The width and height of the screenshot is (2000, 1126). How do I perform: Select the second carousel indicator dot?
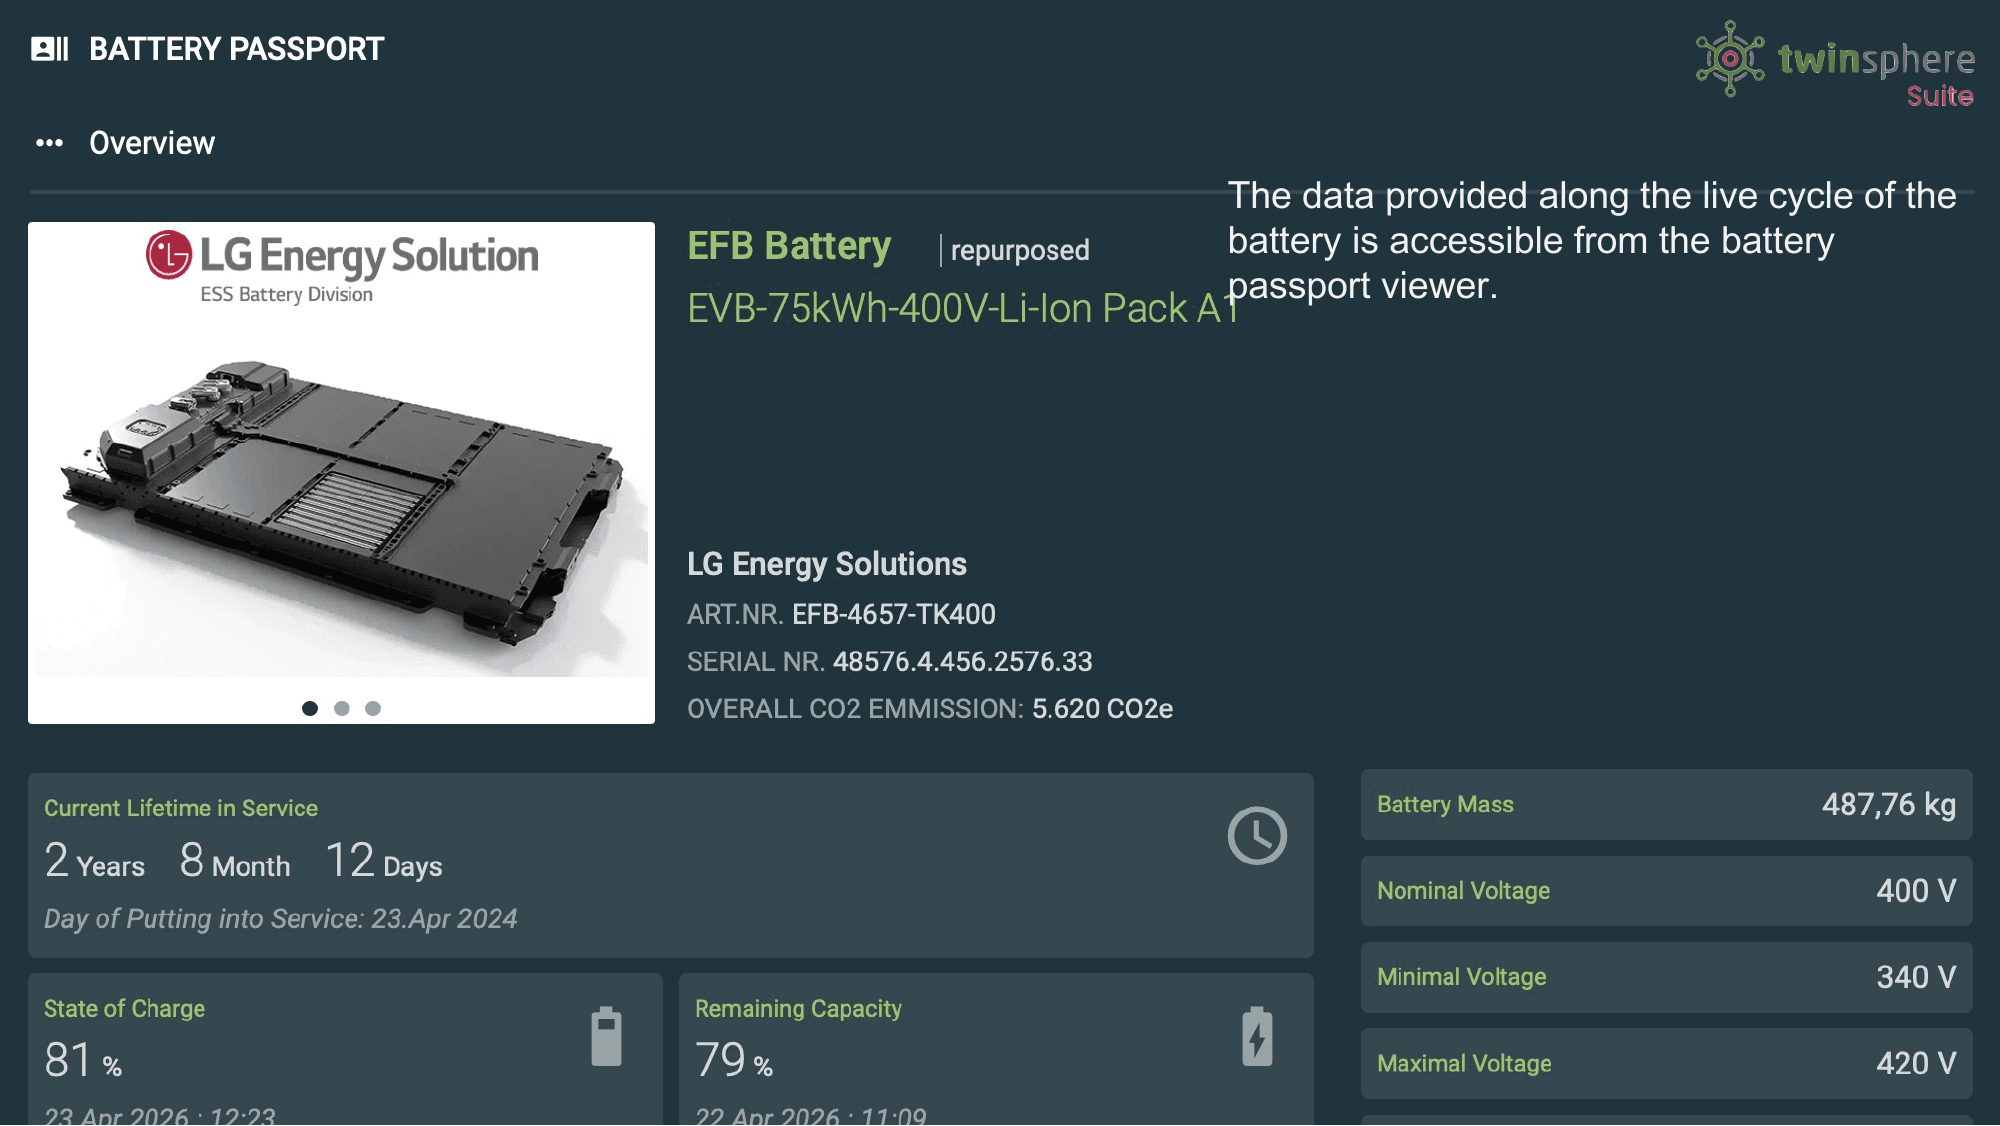point(341,708)
